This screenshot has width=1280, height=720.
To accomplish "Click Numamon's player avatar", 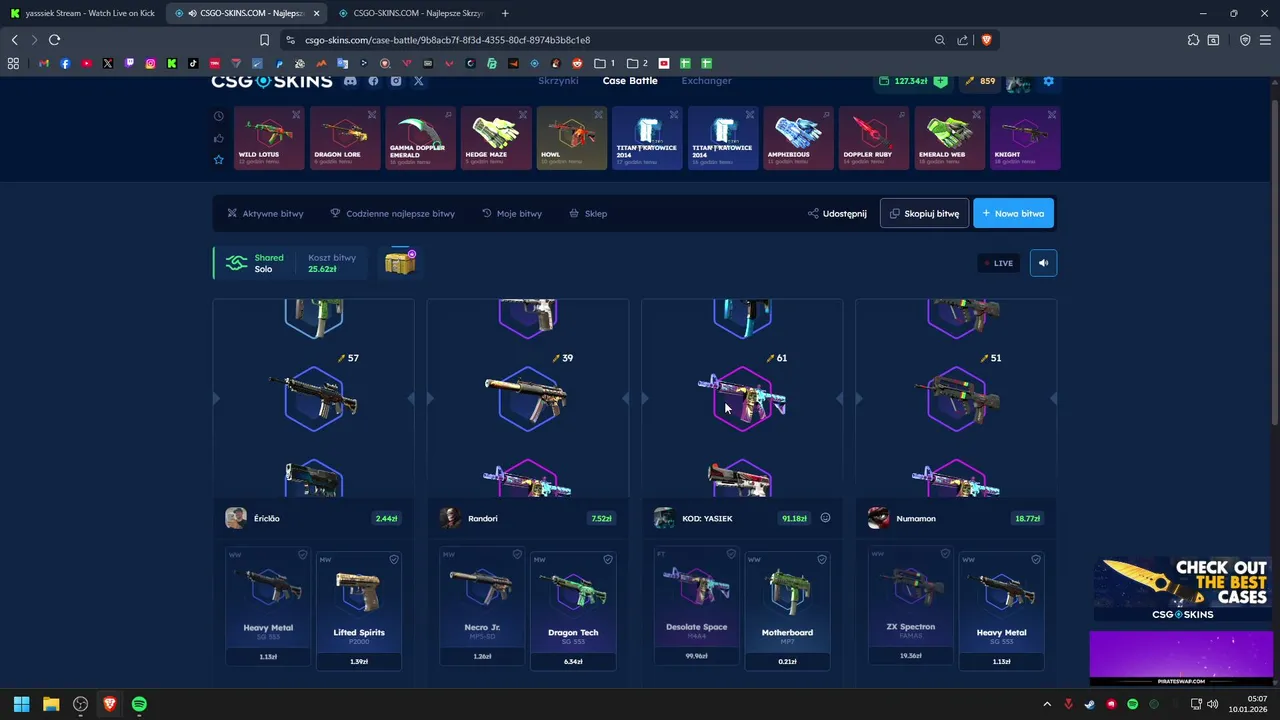I will pos(878,518).
